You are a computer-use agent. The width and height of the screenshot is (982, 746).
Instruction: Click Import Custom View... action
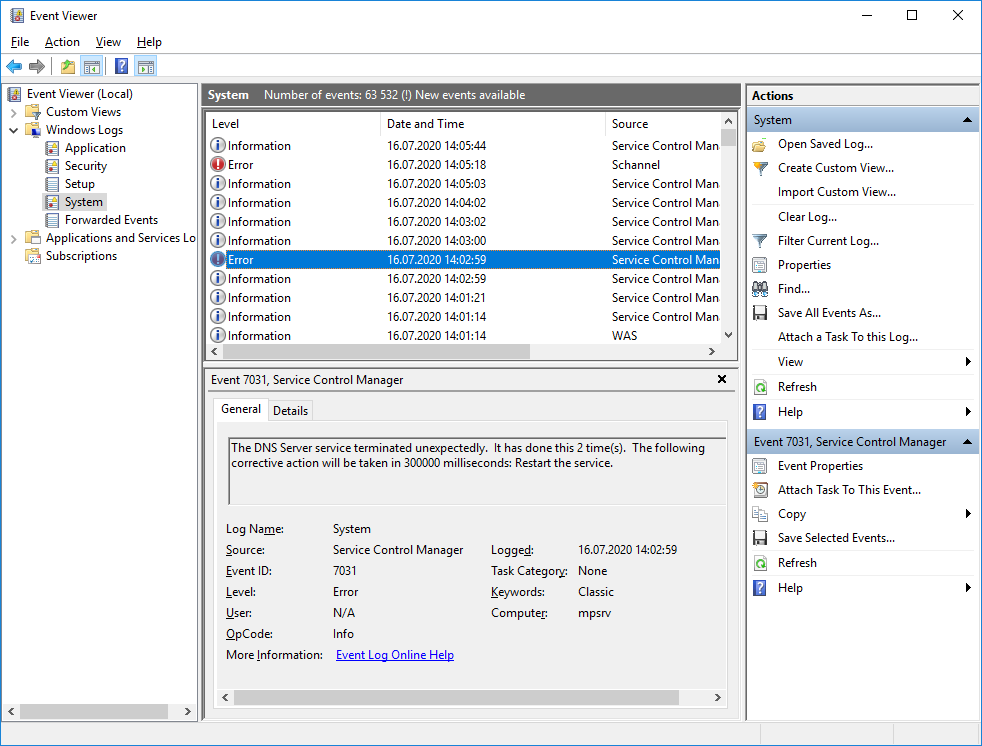point(837,192)
